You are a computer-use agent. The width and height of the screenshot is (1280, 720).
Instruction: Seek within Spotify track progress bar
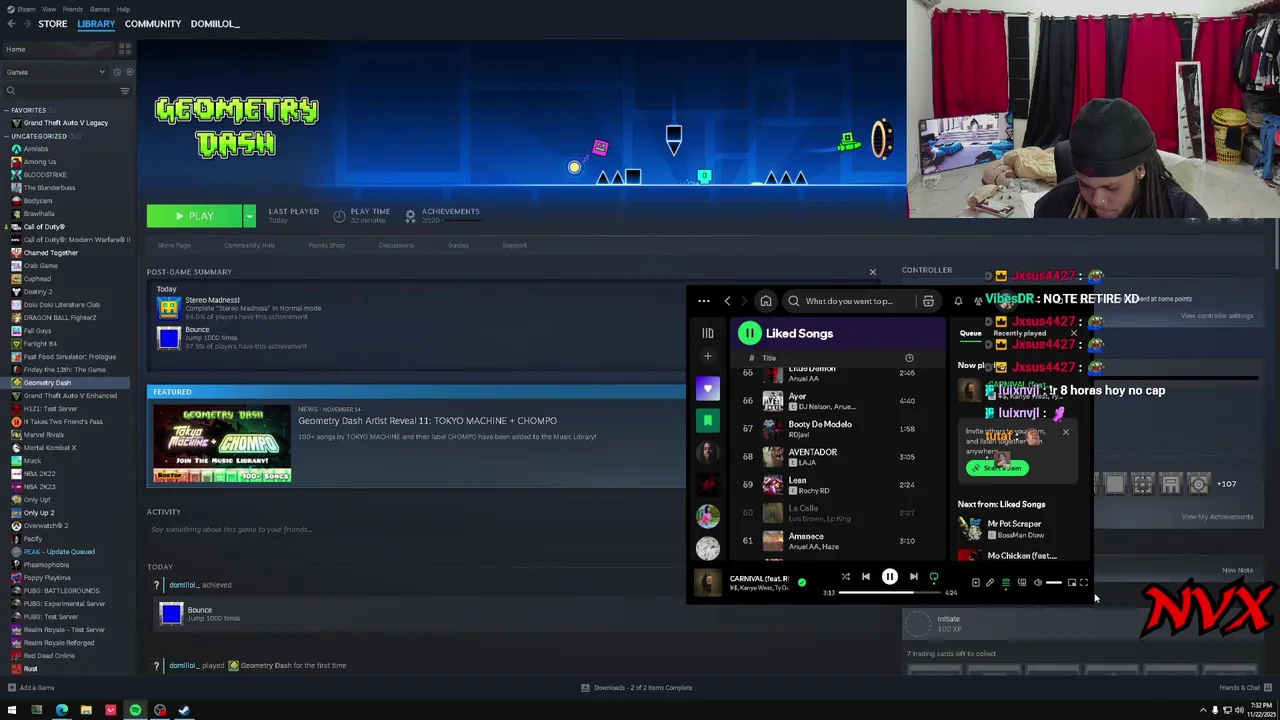coord(889,593)
